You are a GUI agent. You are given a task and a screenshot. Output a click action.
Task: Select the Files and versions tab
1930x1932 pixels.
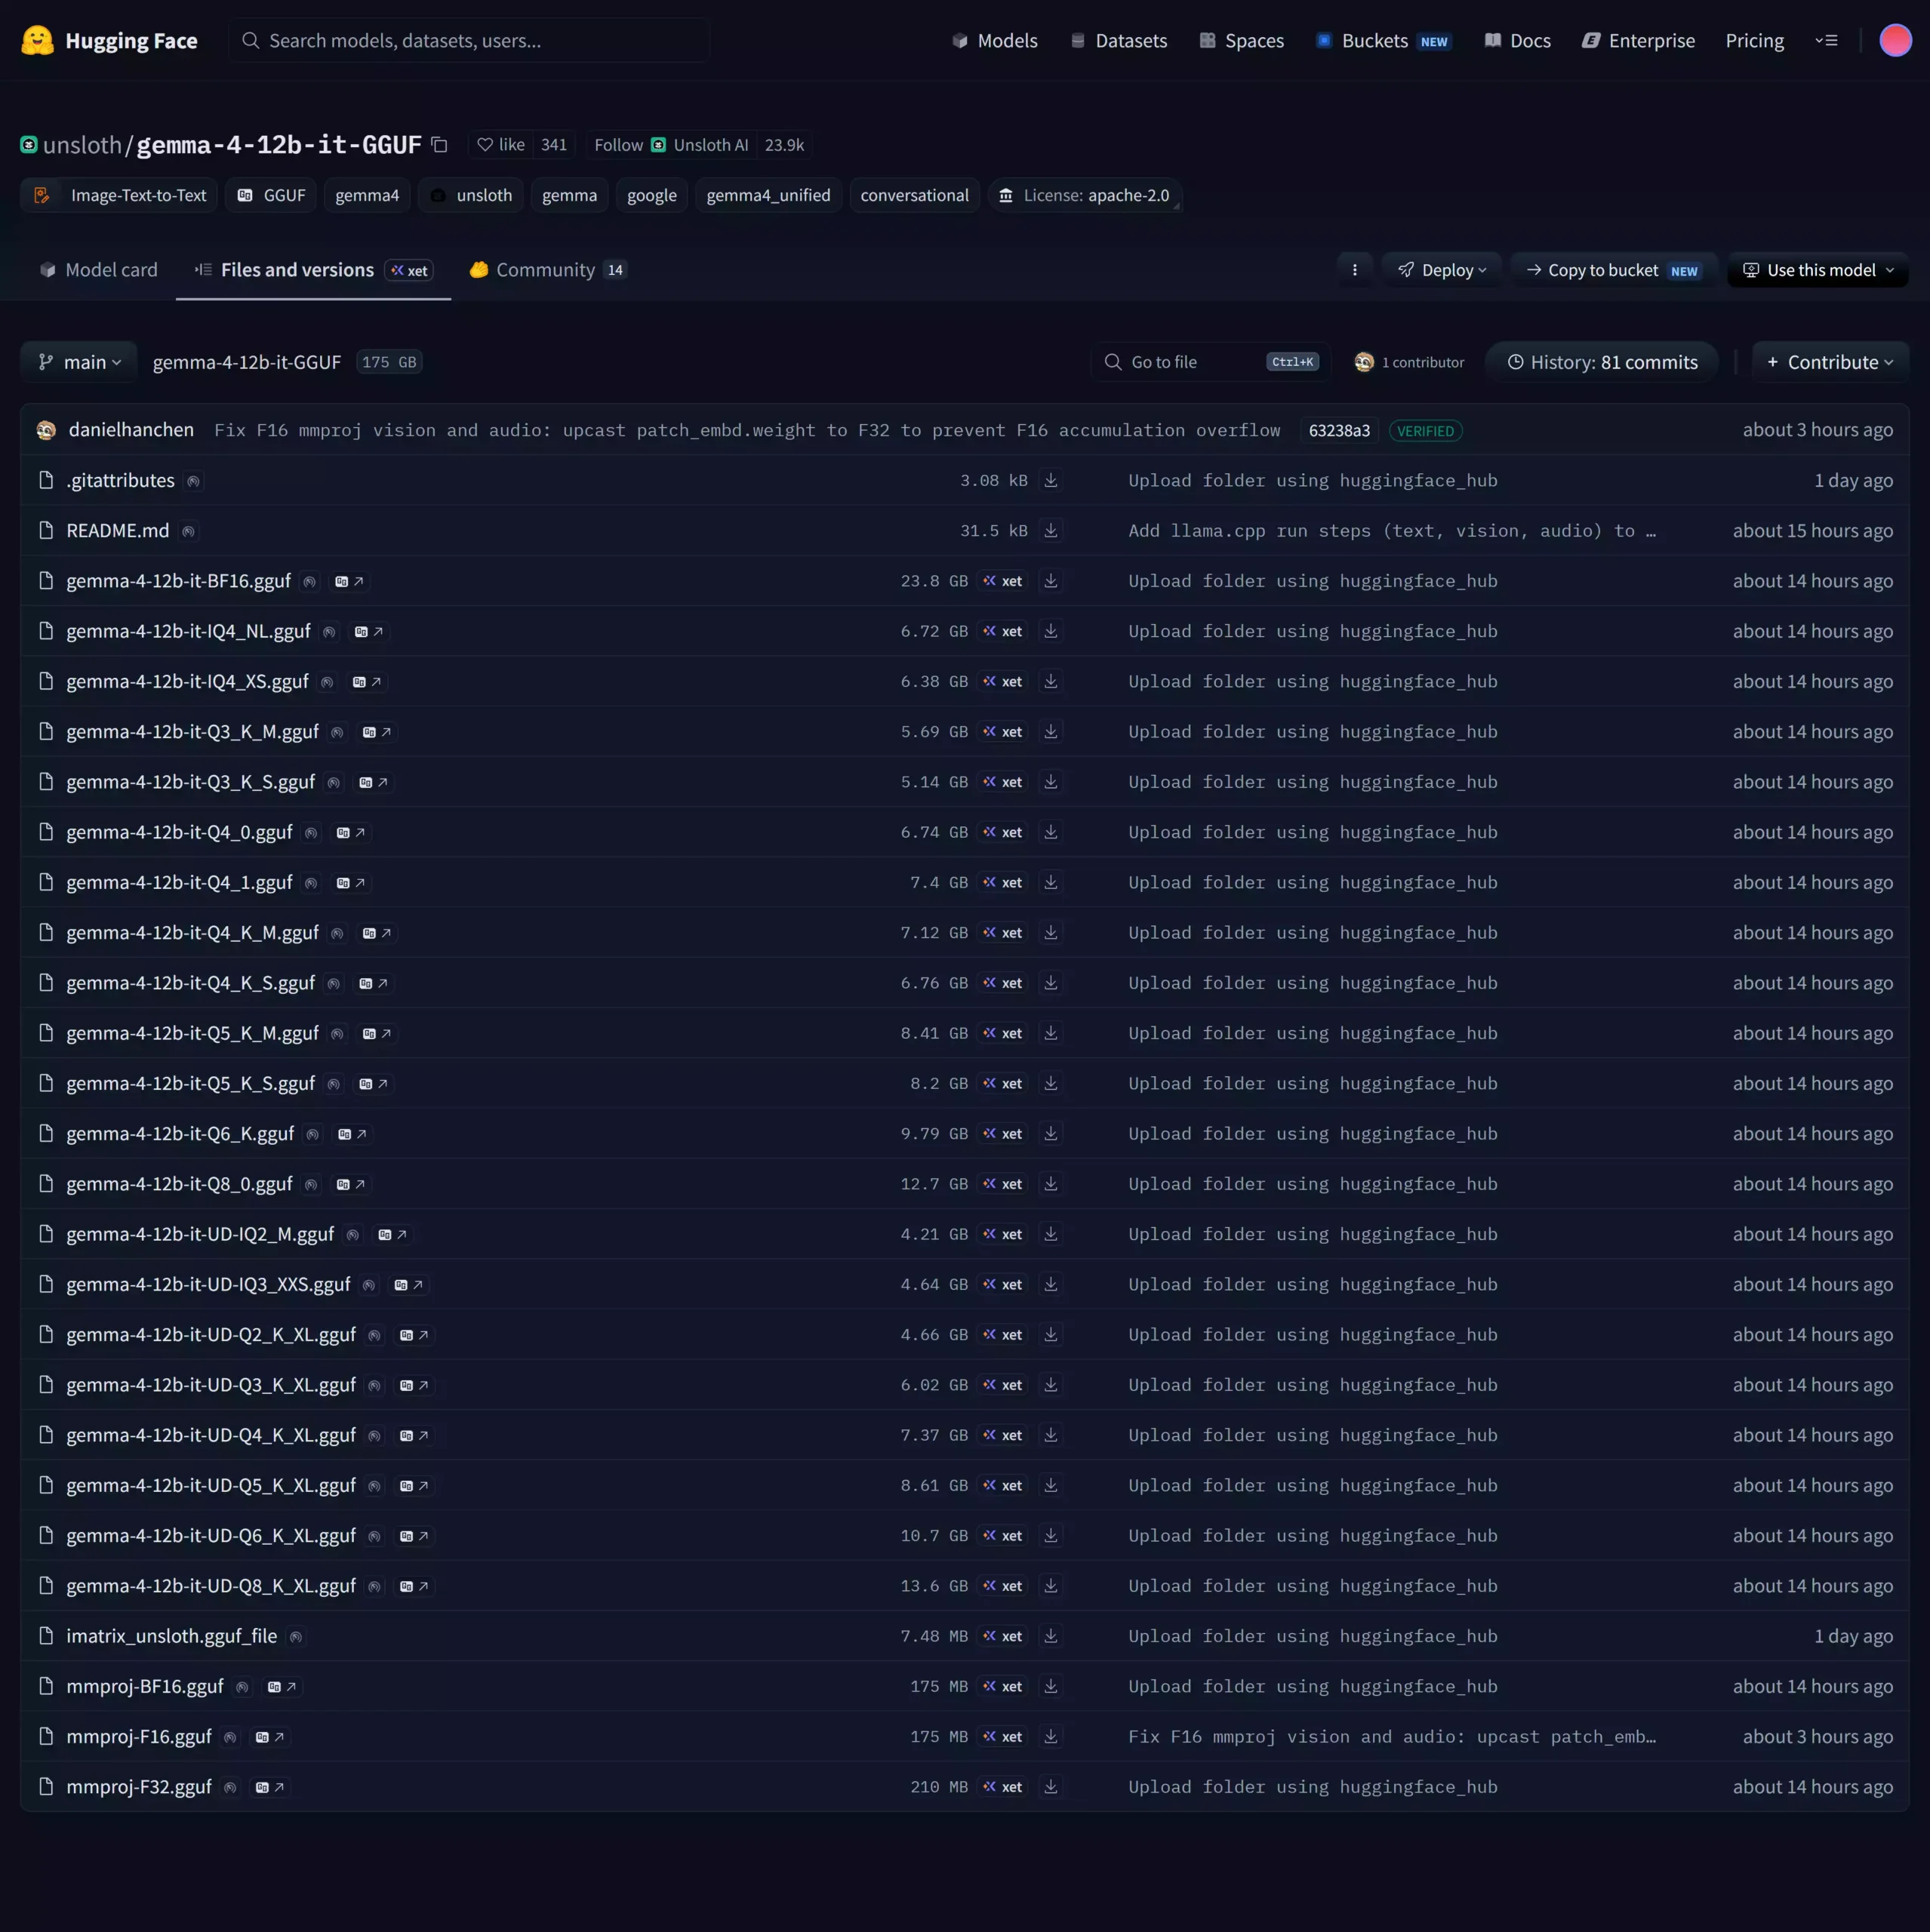pyautogui.click(x=313, y=270)
